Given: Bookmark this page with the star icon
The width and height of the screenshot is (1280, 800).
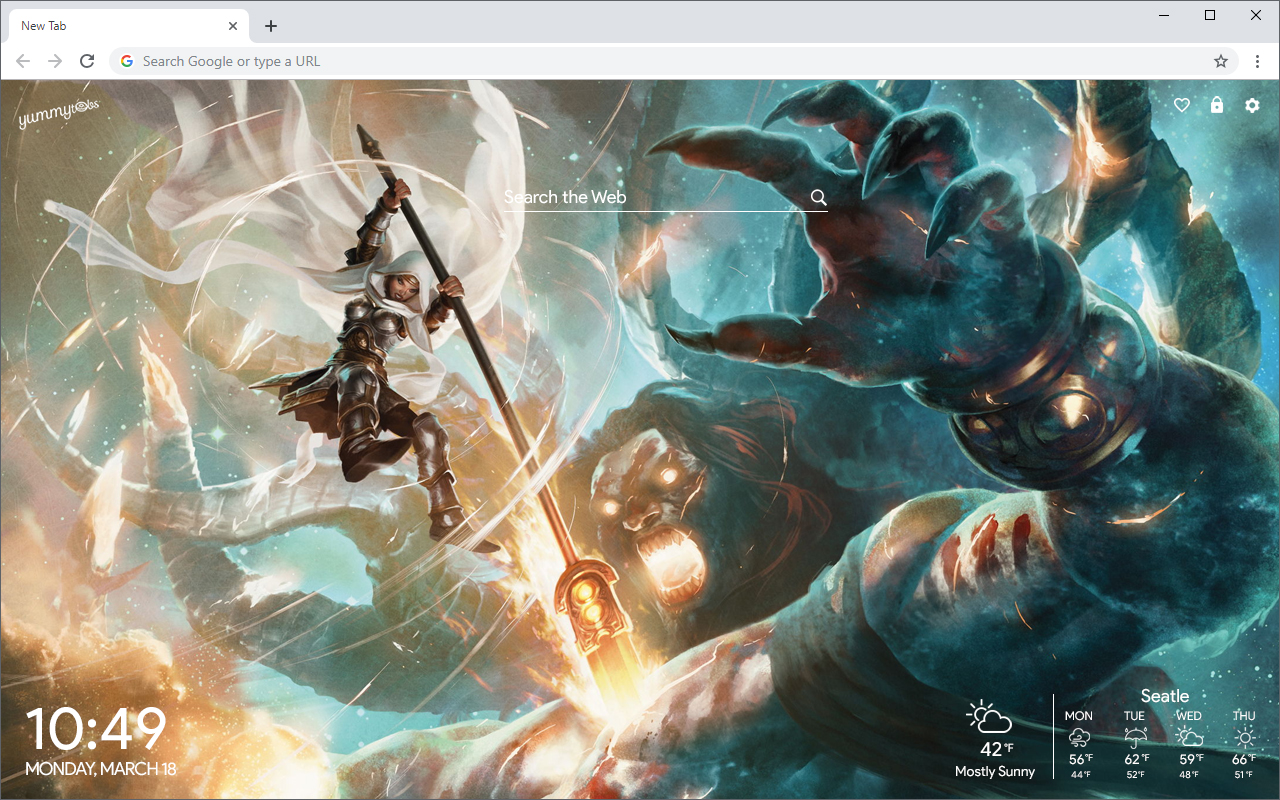Looking at the screenshot, I should click(x=1221, y=61).
